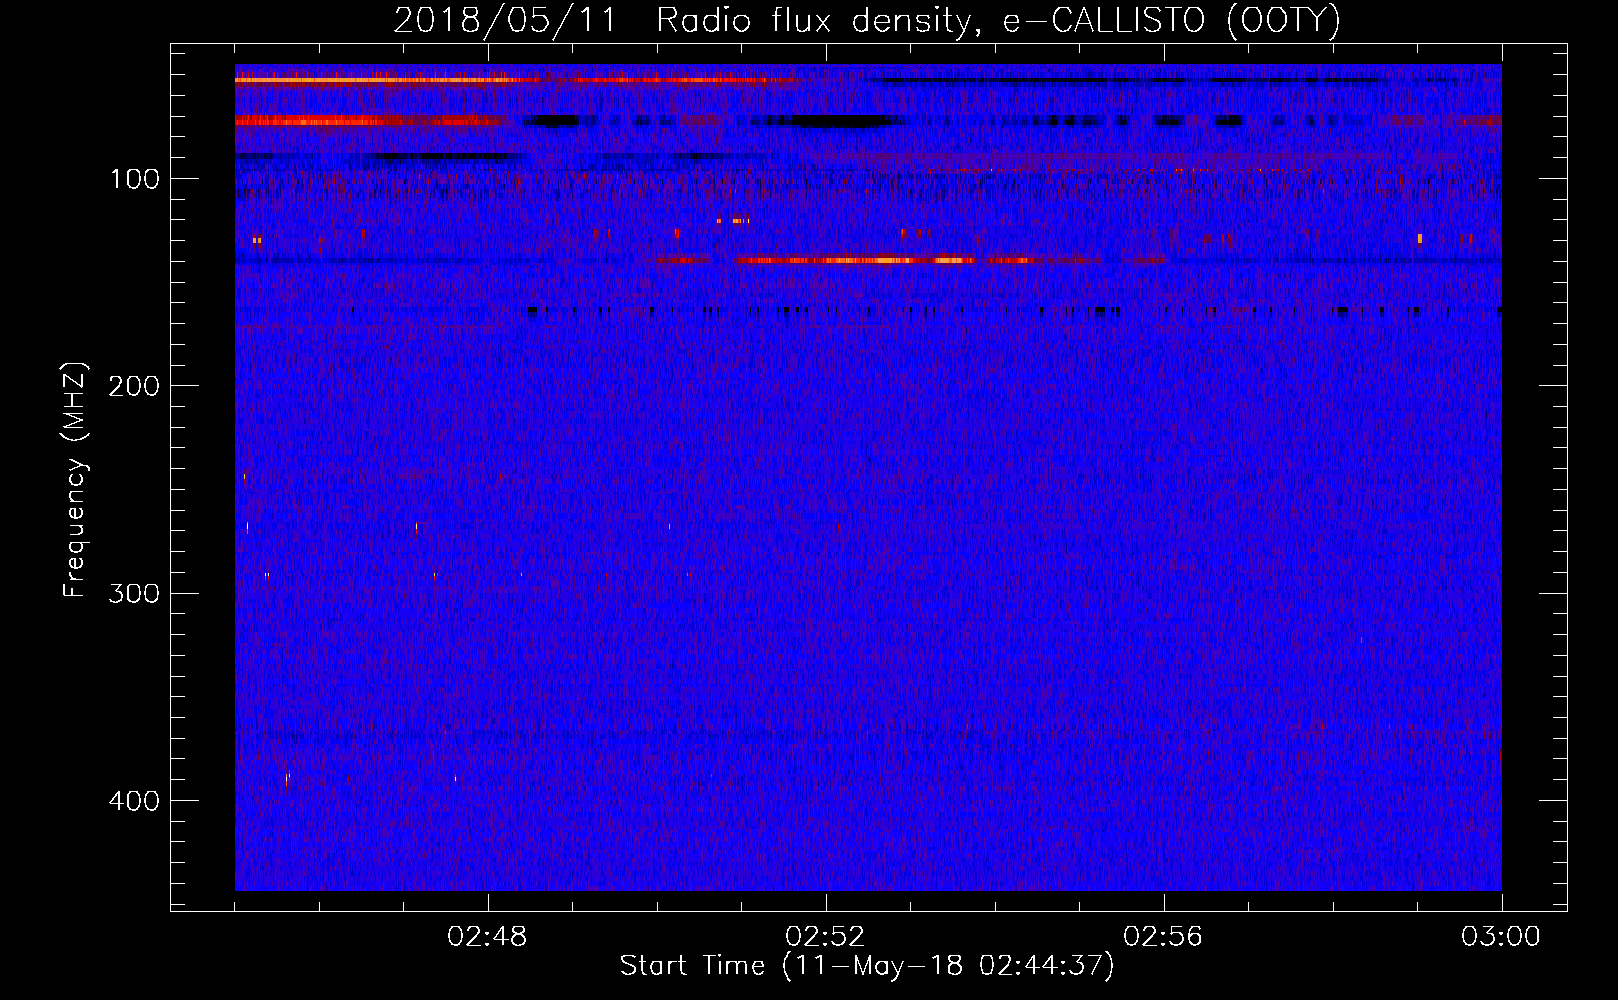Click the time tick label "02:52"

point(826,937)
